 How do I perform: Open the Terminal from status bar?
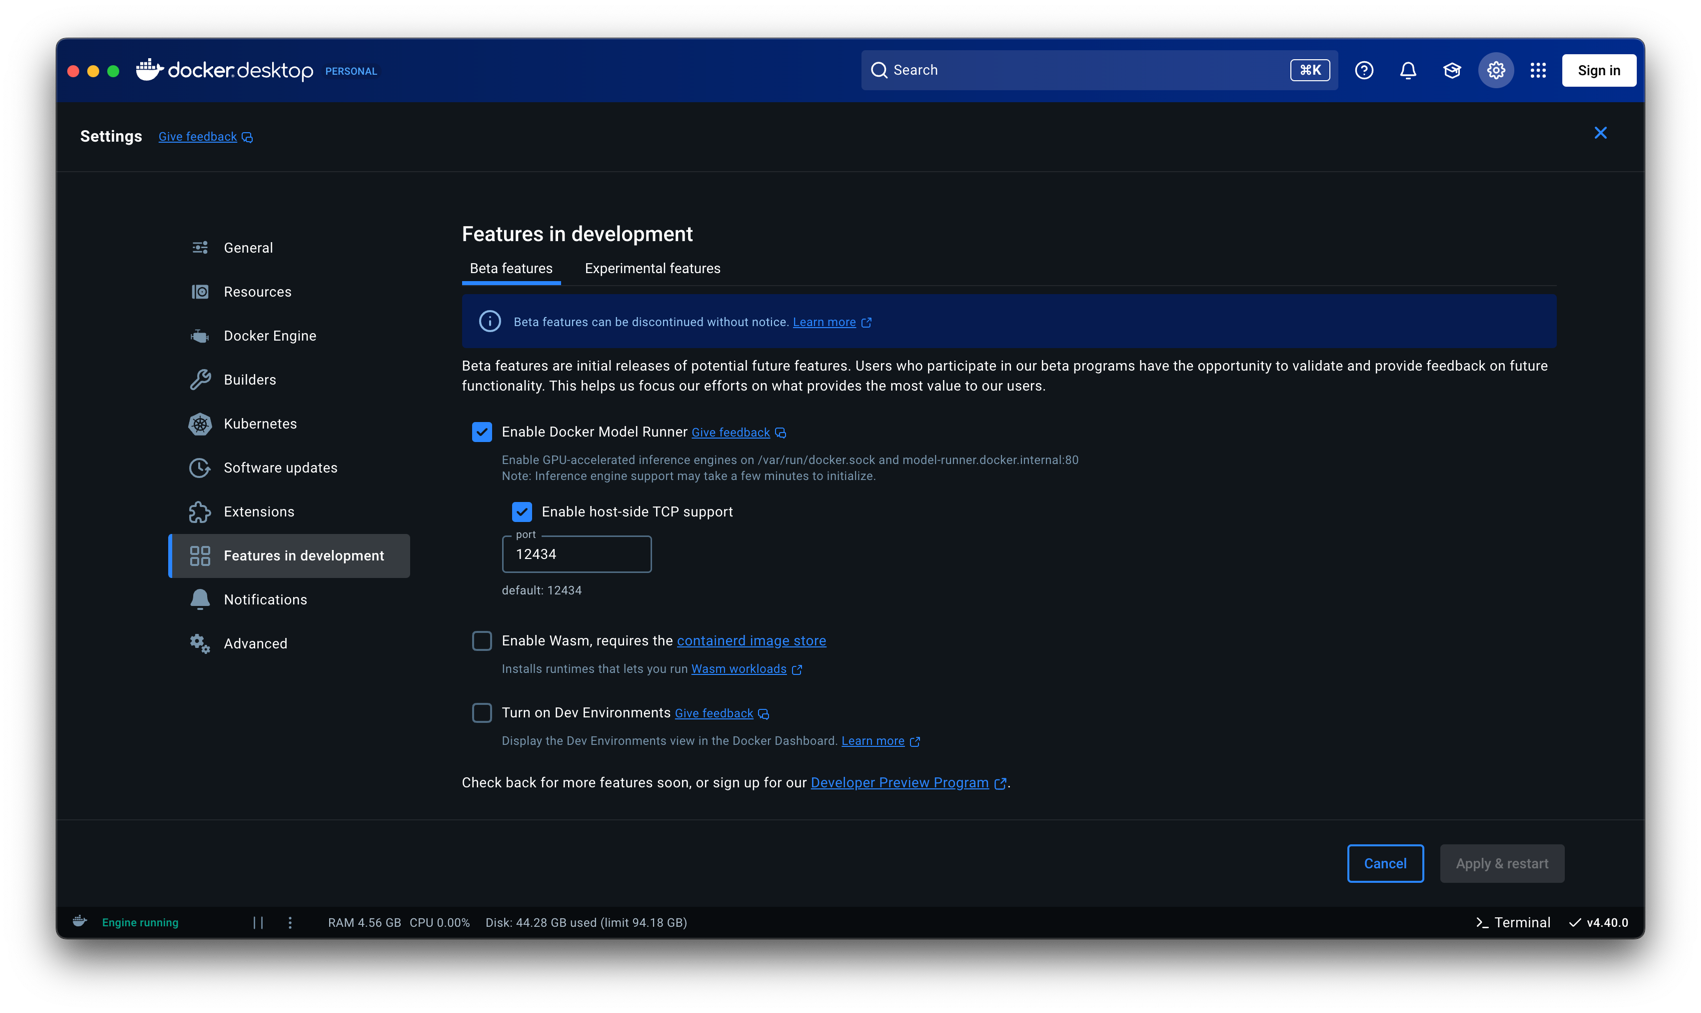pyautogui.click(x=1512, y=923)
